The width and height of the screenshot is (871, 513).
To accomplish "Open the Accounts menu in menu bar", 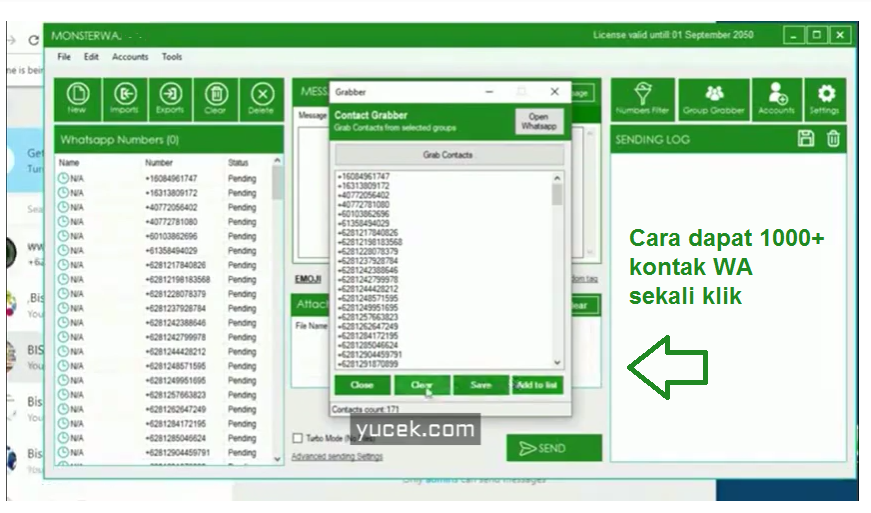I will tap(130, 57).
